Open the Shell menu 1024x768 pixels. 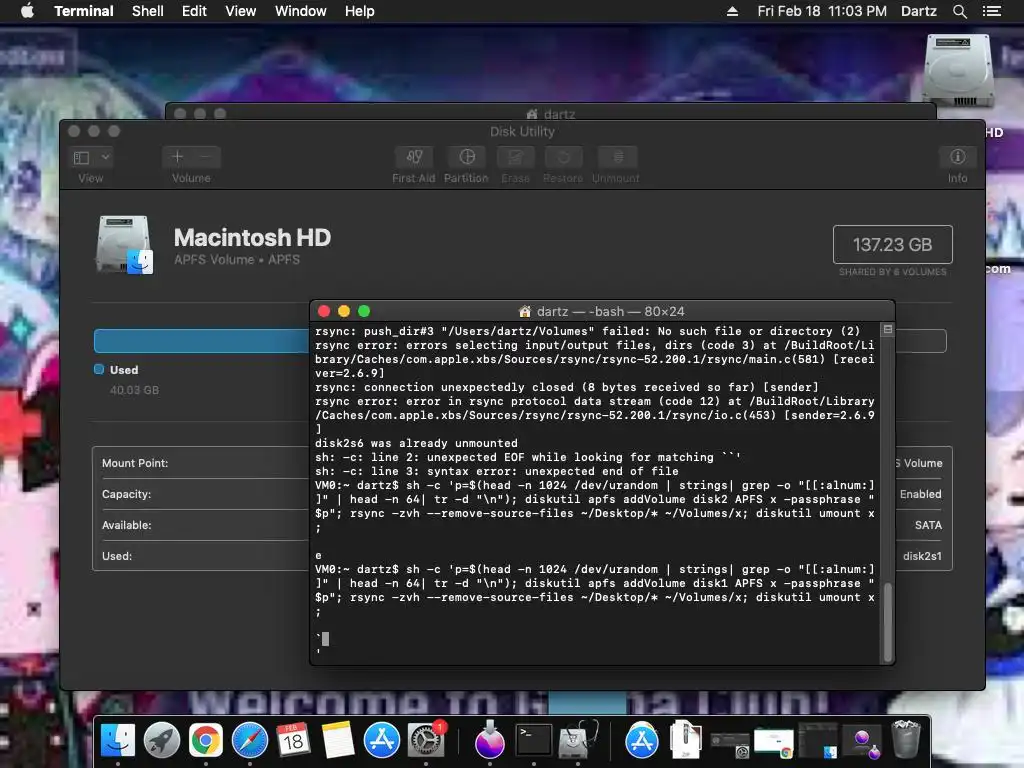[x=148, y=11]
